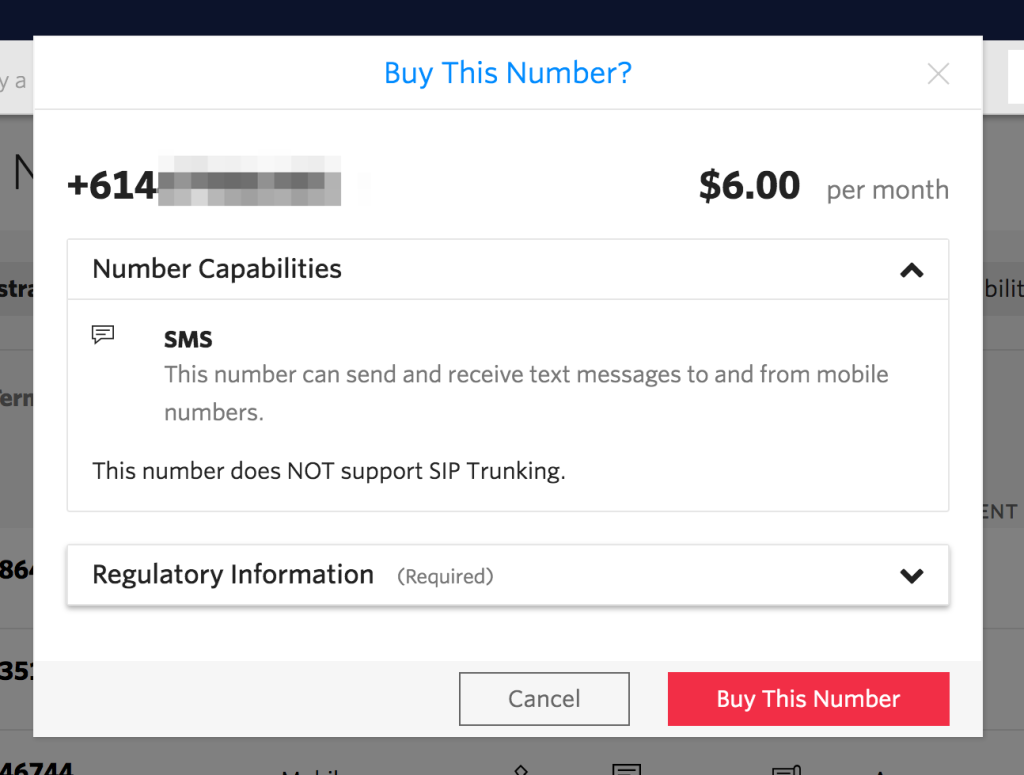This screenshot has width=1024, height=775.
Task: Confirm with red Buy This Number button
Action: 808,699
